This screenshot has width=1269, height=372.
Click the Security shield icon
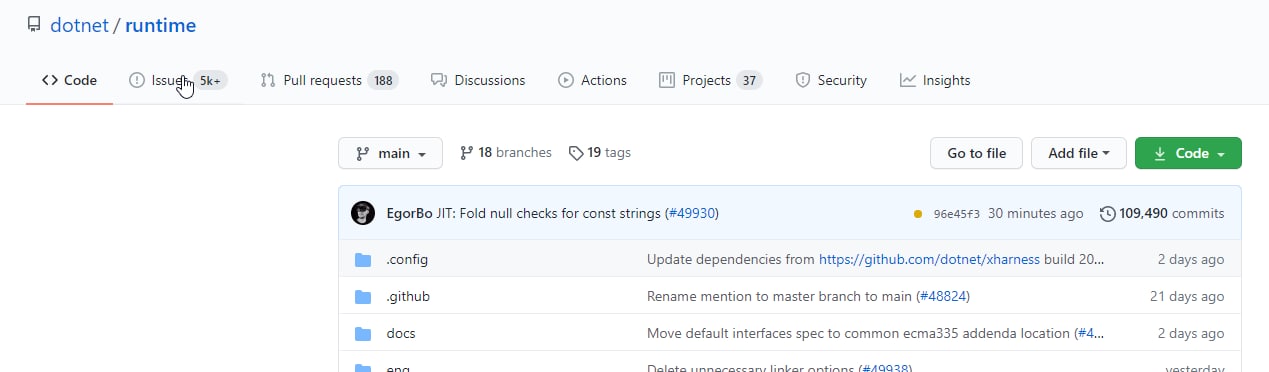pyautogui.click(x=802, y=80)
